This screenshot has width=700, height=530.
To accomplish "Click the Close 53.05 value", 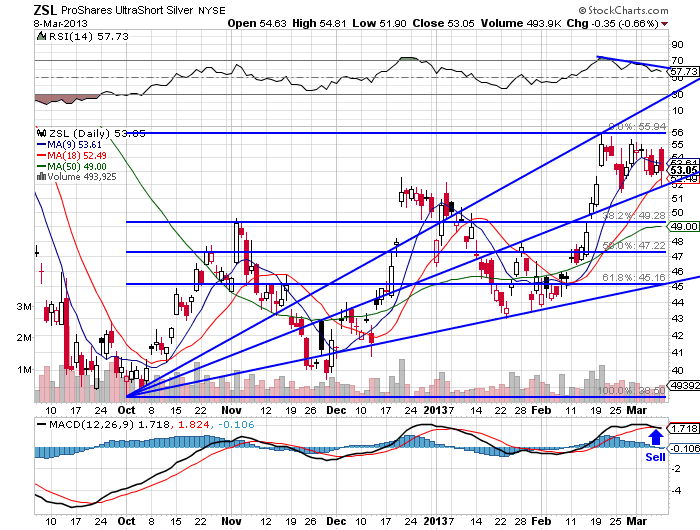I will (x=443, y=23).
